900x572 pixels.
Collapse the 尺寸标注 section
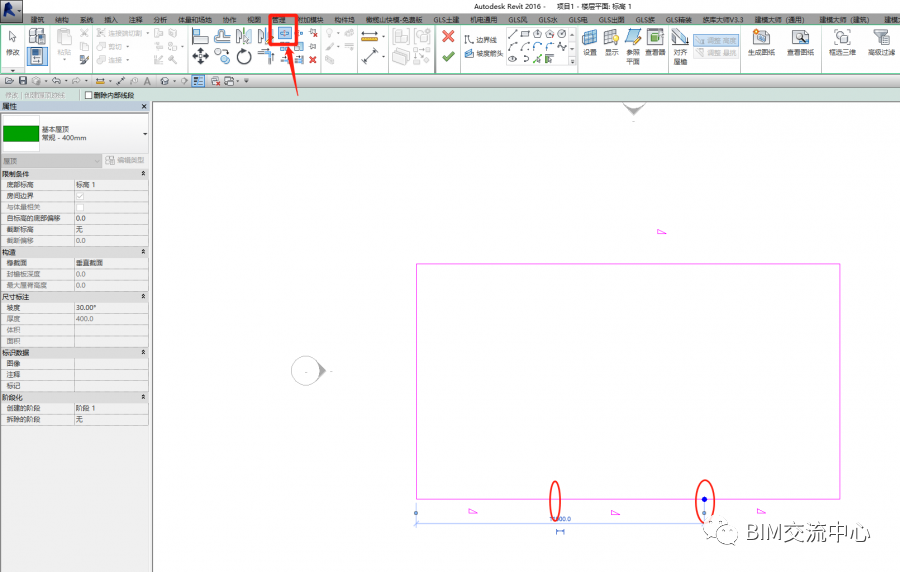pos(143,297)
